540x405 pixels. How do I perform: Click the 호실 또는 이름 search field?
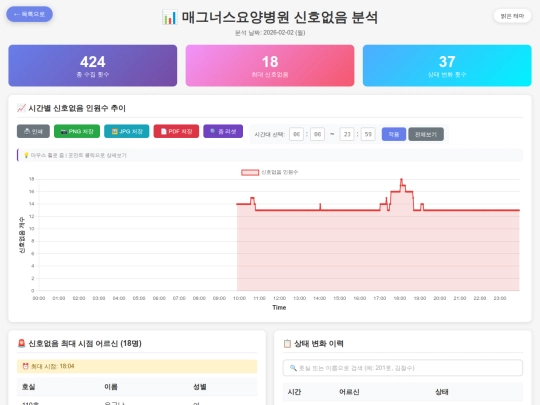click(403, 368)
